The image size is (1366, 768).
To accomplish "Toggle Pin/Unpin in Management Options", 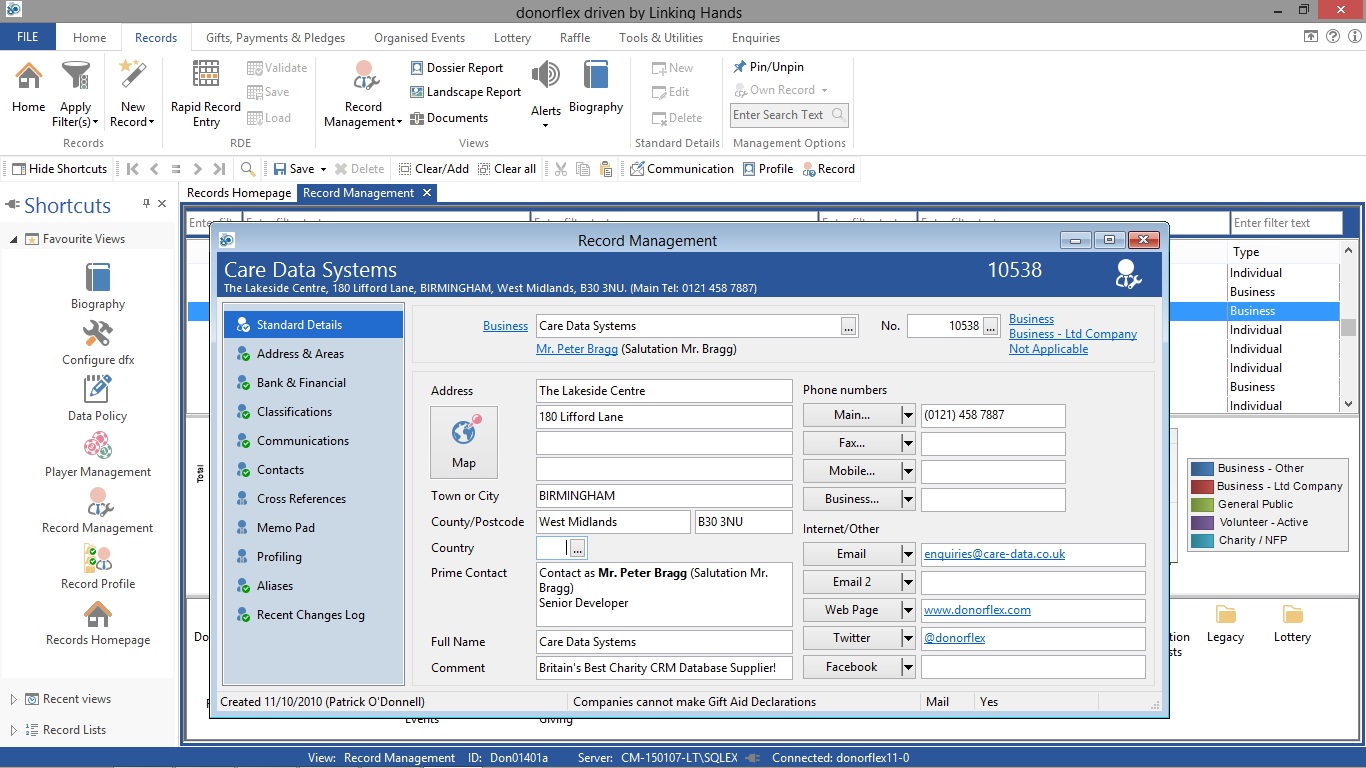I will (x=768, y=67).
